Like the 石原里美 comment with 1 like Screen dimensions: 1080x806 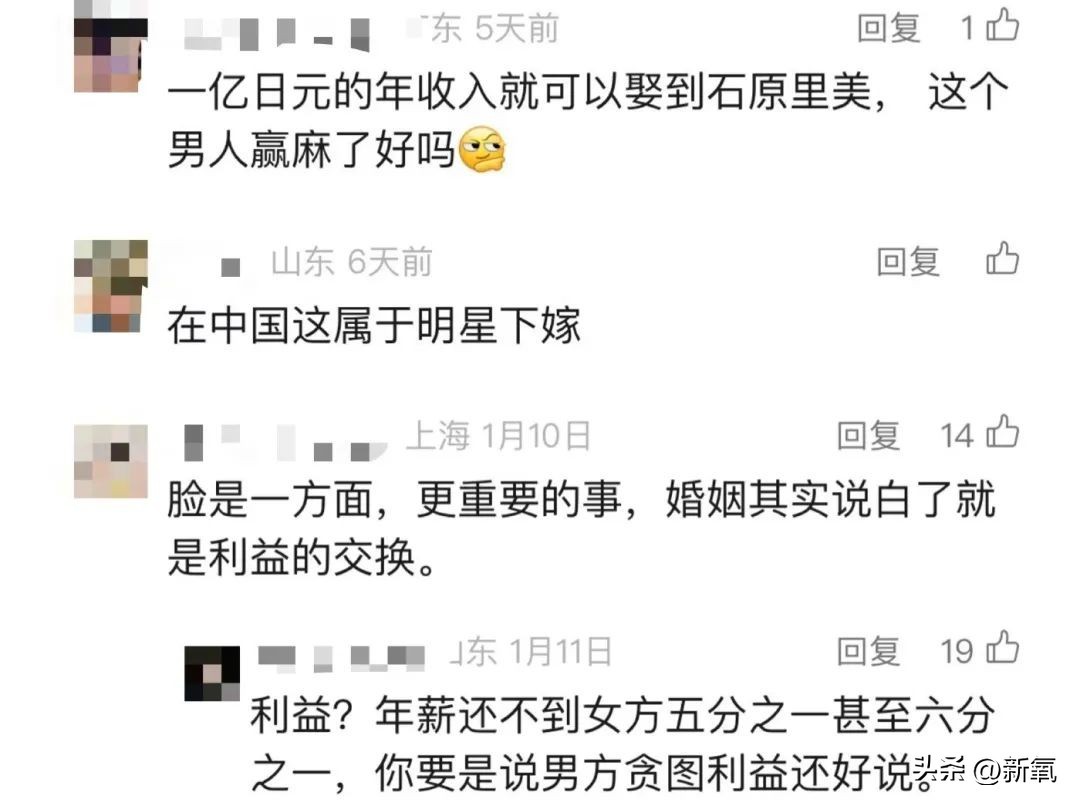tap(1002, 25)
